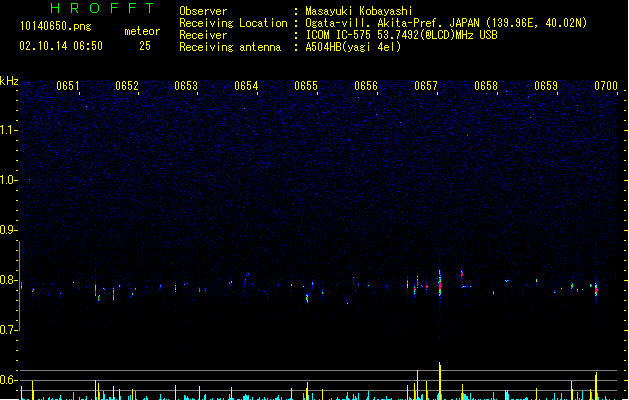Viewport: 629px width, 400px height.
Task: Click the ICOM IC-575 receiver value
Action: [x=401, y=35]
